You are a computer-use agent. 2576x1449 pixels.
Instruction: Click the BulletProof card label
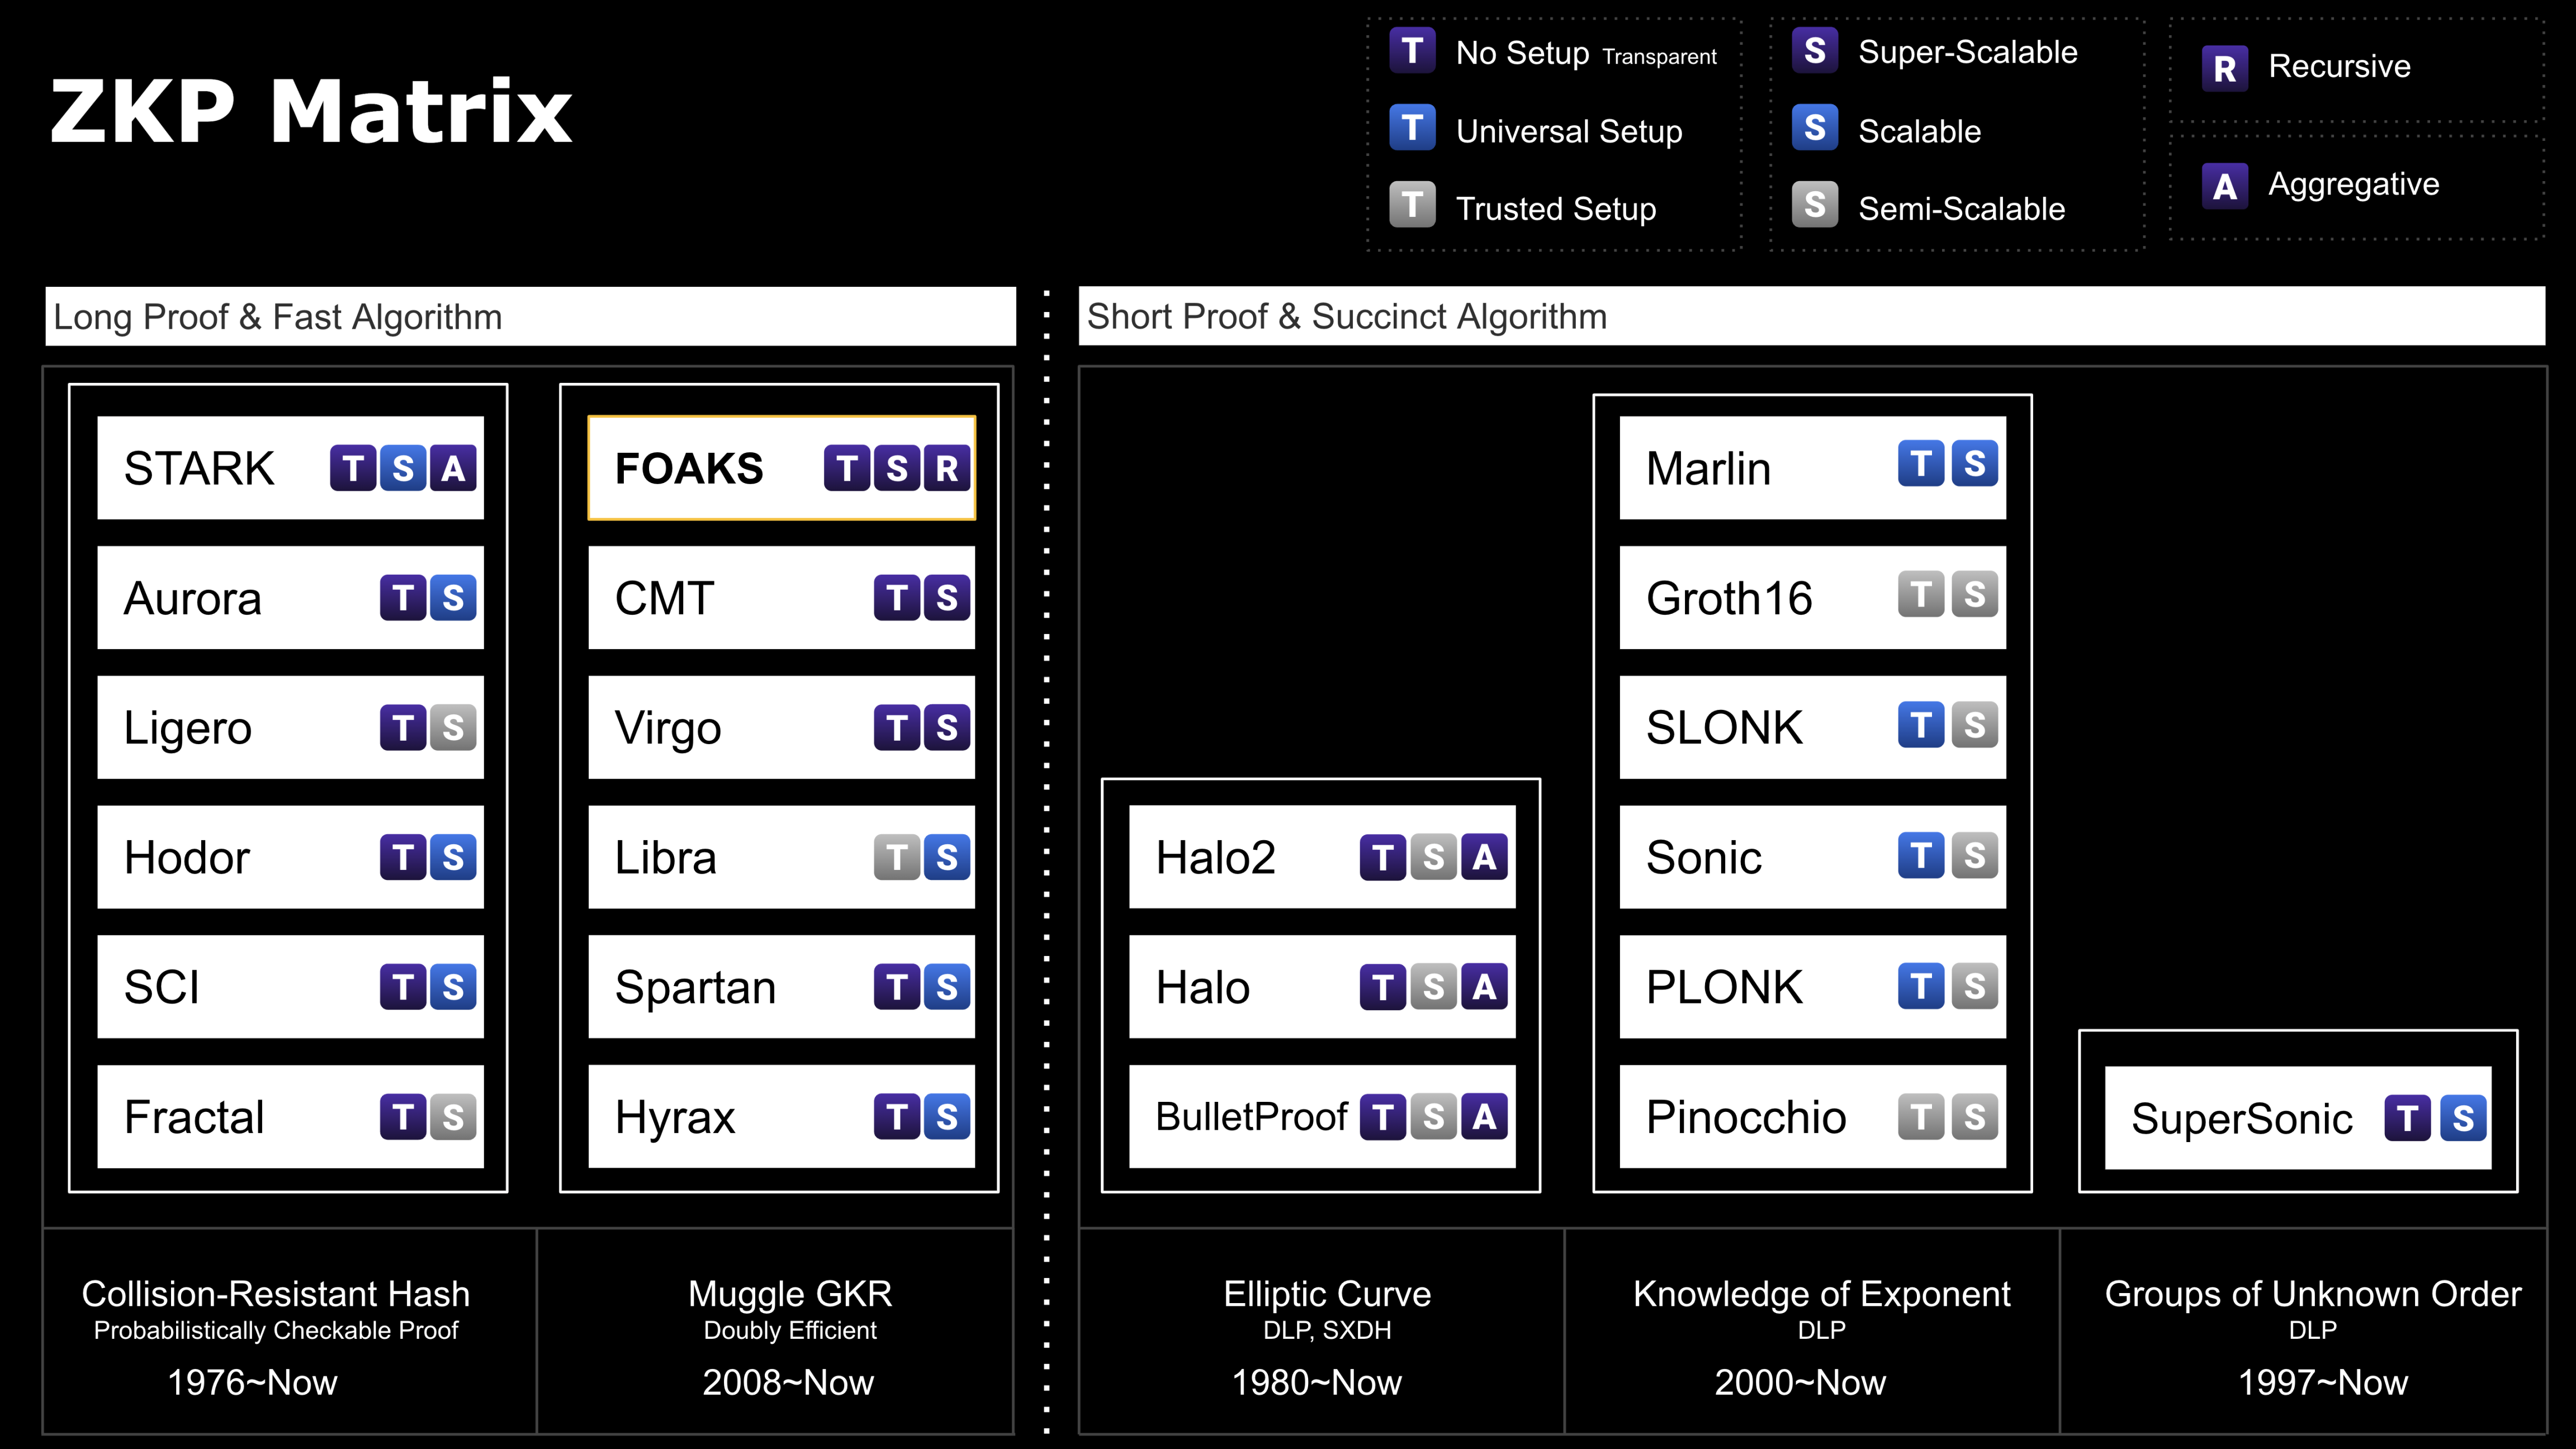pyautogui.click(x=1251, y=1117)
